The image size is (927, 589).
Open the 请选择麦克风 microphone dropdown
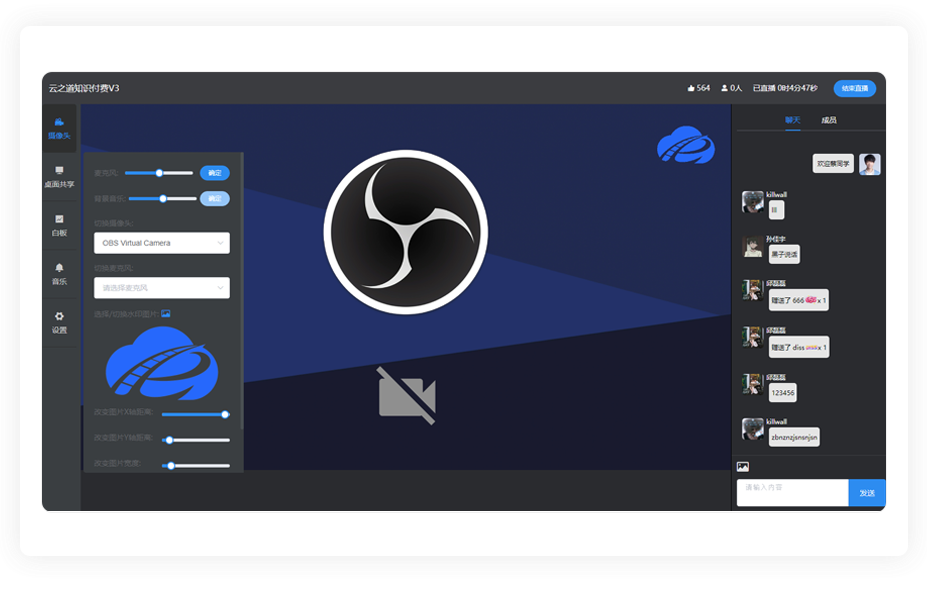pos(161,288)
